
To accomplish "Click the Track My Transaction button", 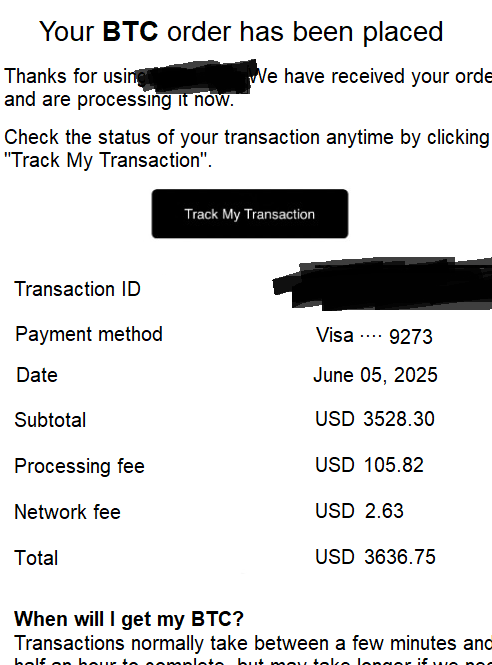I will tap(250, 214).
